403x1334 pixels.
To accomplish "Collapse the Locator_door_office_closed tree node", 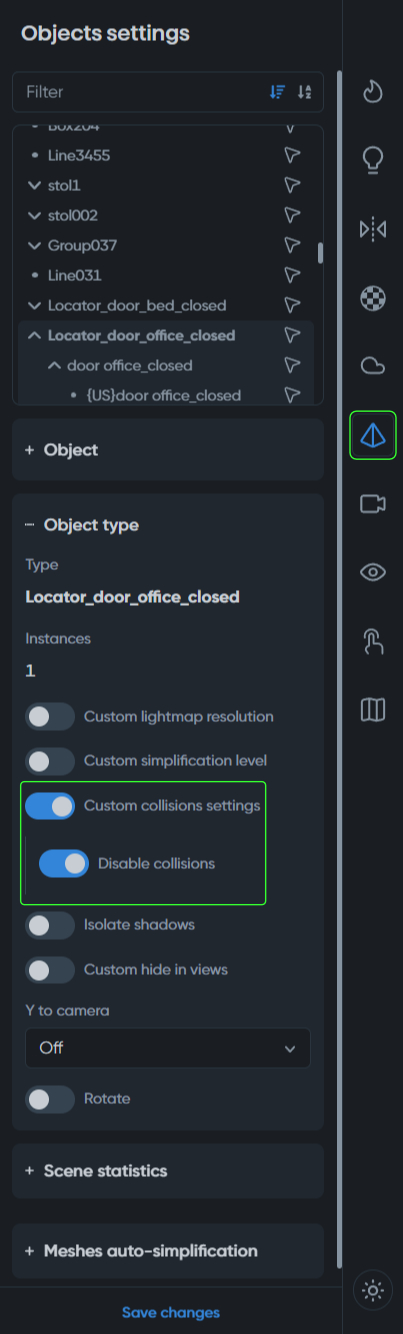I will (x=34, y=335).
